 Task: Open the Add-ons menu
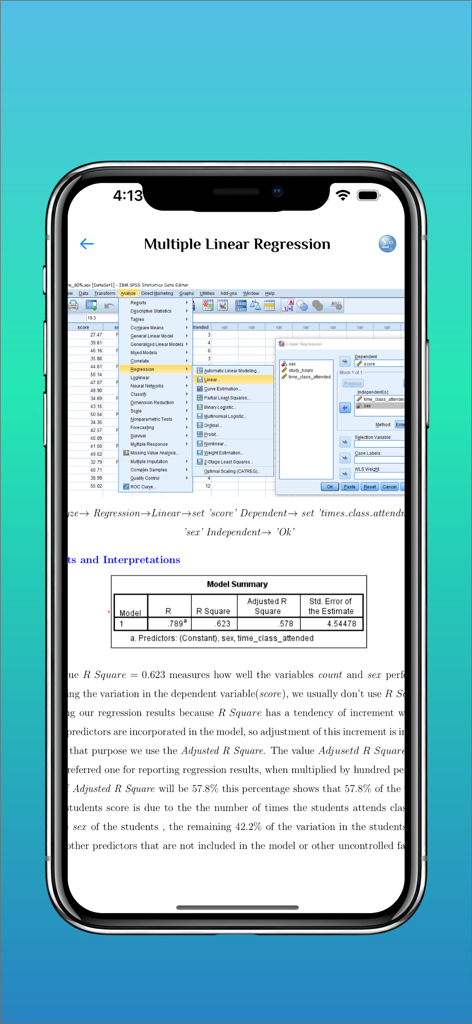click(x=230, y=293)
